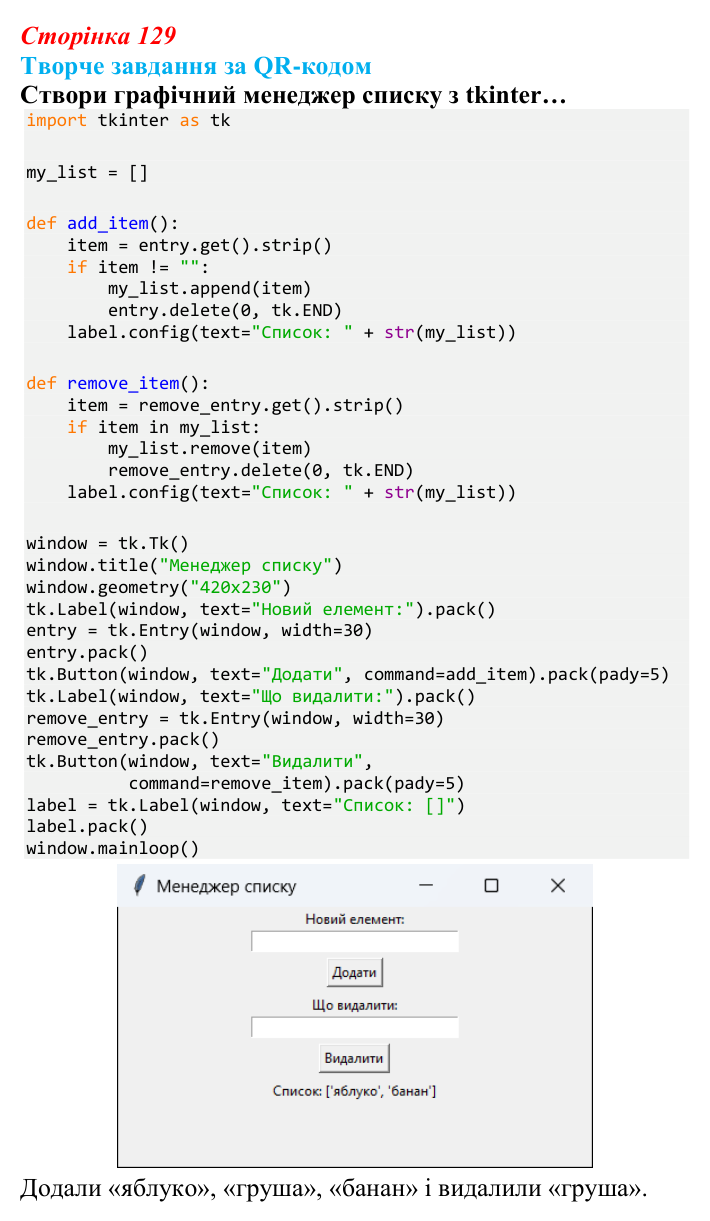This screenshot has width=710, height=1221.
Task: Close the Менеджер списку window
Action: click(558, 886)
